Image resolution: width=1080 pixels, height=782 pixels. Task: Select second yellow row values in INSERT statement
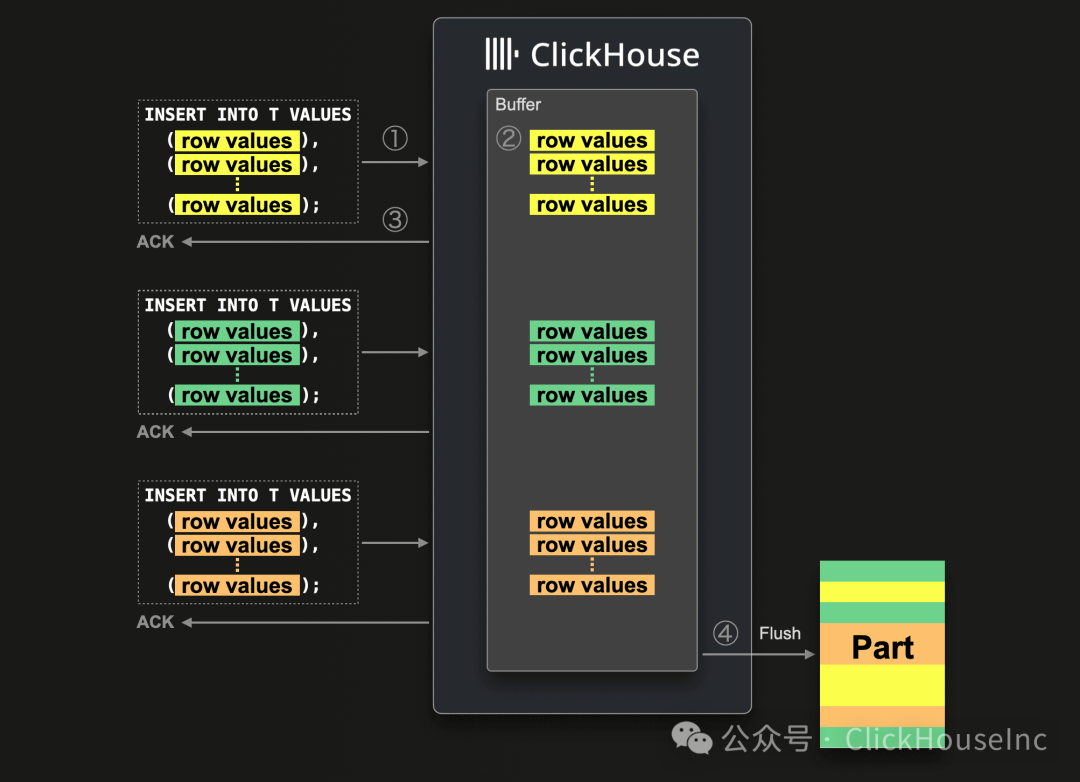(x=237, y=165)
